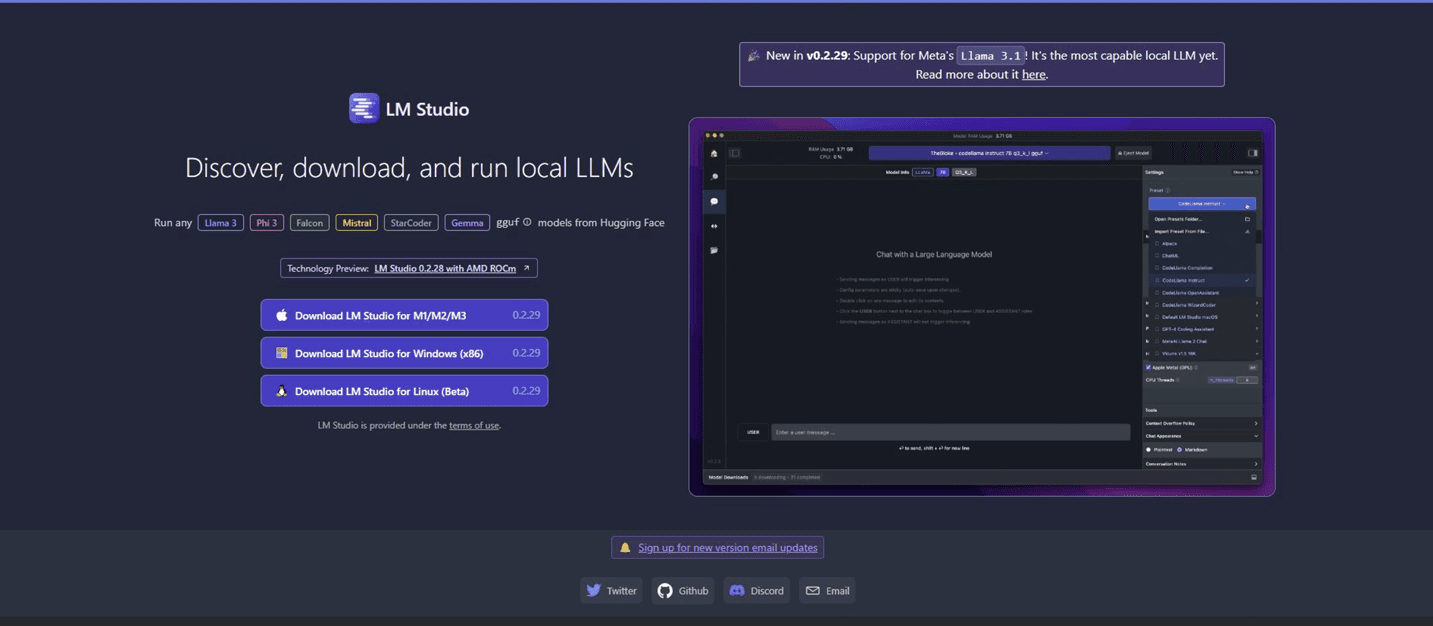Import Preset From File using the import icon
Image resolution: width=1433 pixels, height=626 pixels.
[1248, 232]
